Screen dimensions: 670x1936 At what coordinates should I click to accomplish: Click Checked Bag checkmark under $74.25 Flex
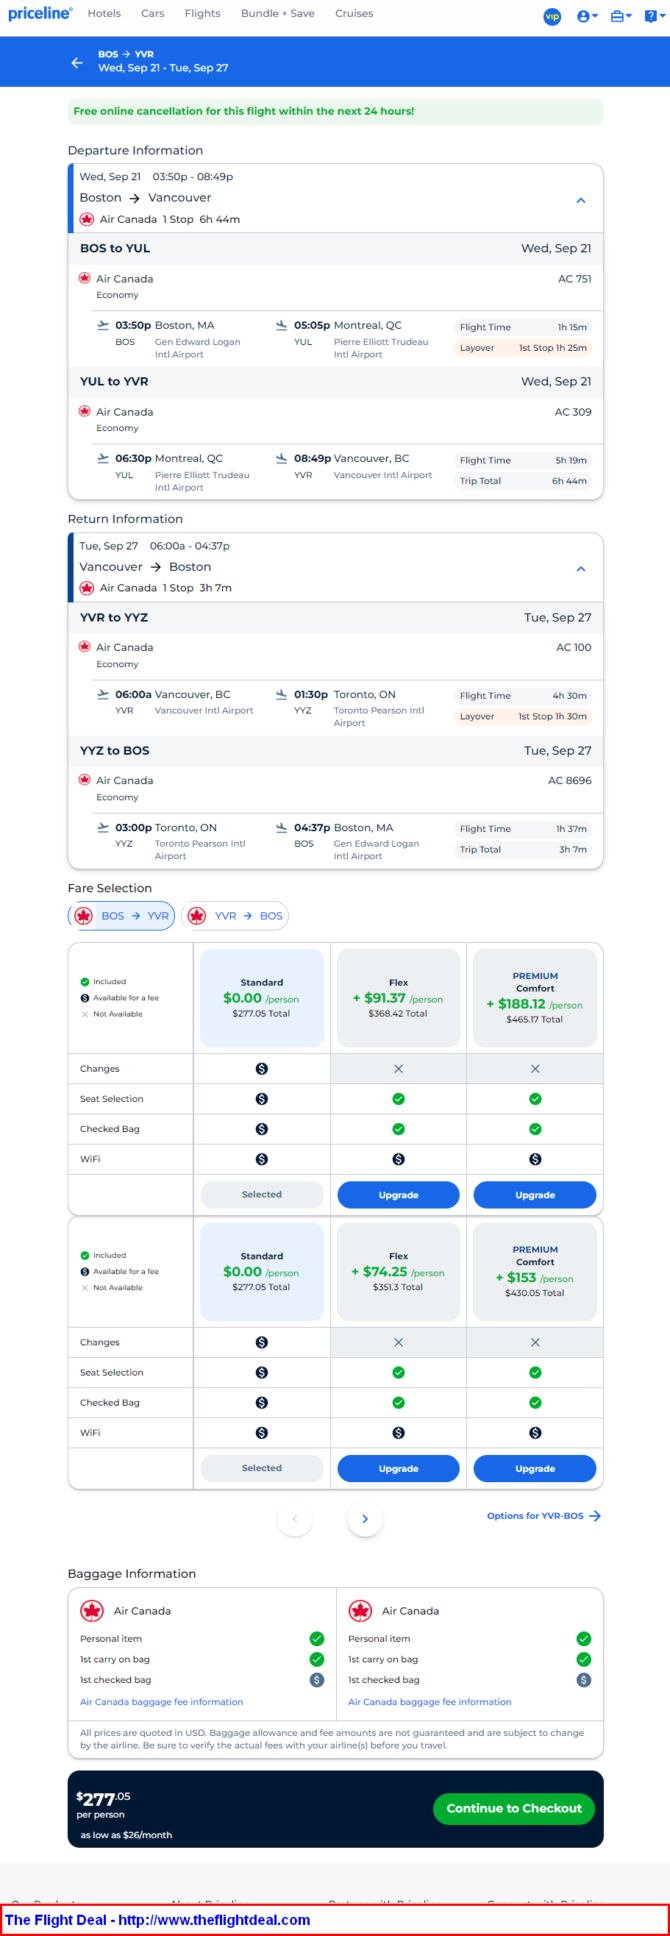[398, 1403]
